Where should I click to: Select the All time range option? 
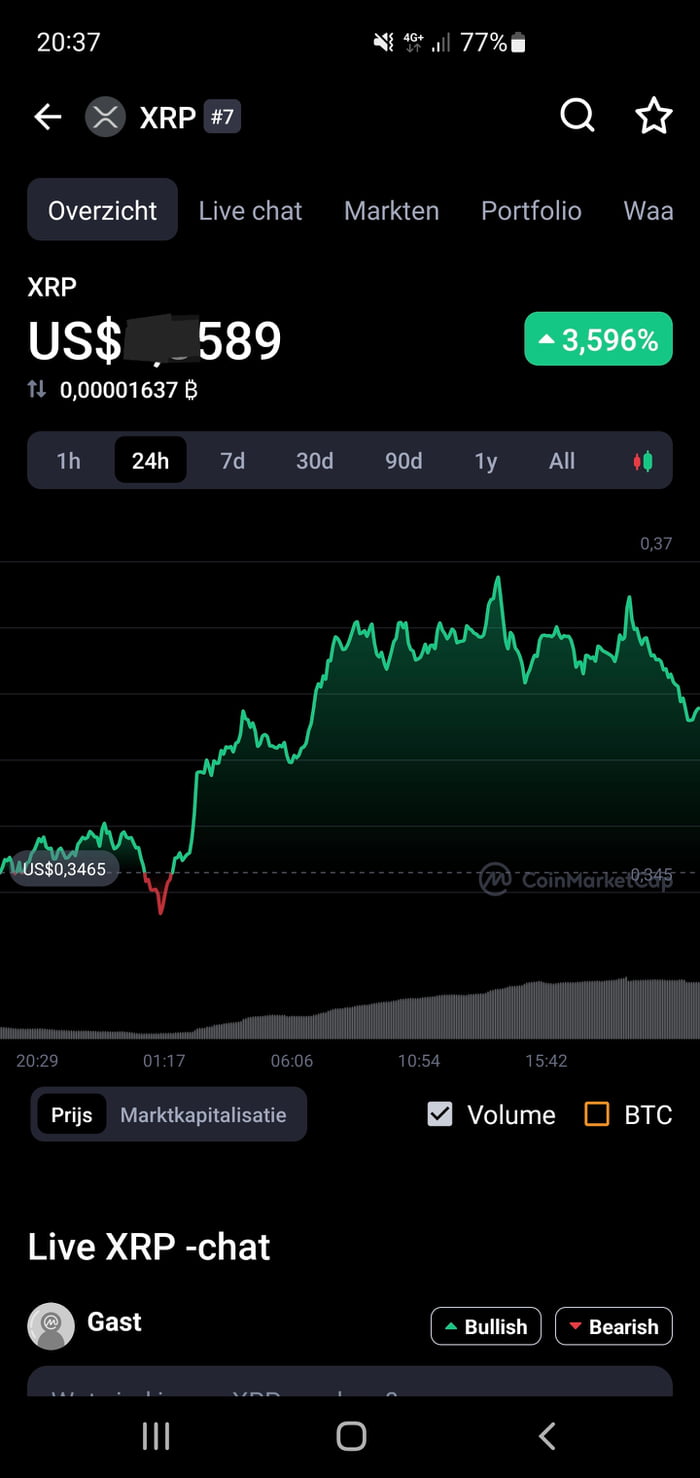(562, 461)
